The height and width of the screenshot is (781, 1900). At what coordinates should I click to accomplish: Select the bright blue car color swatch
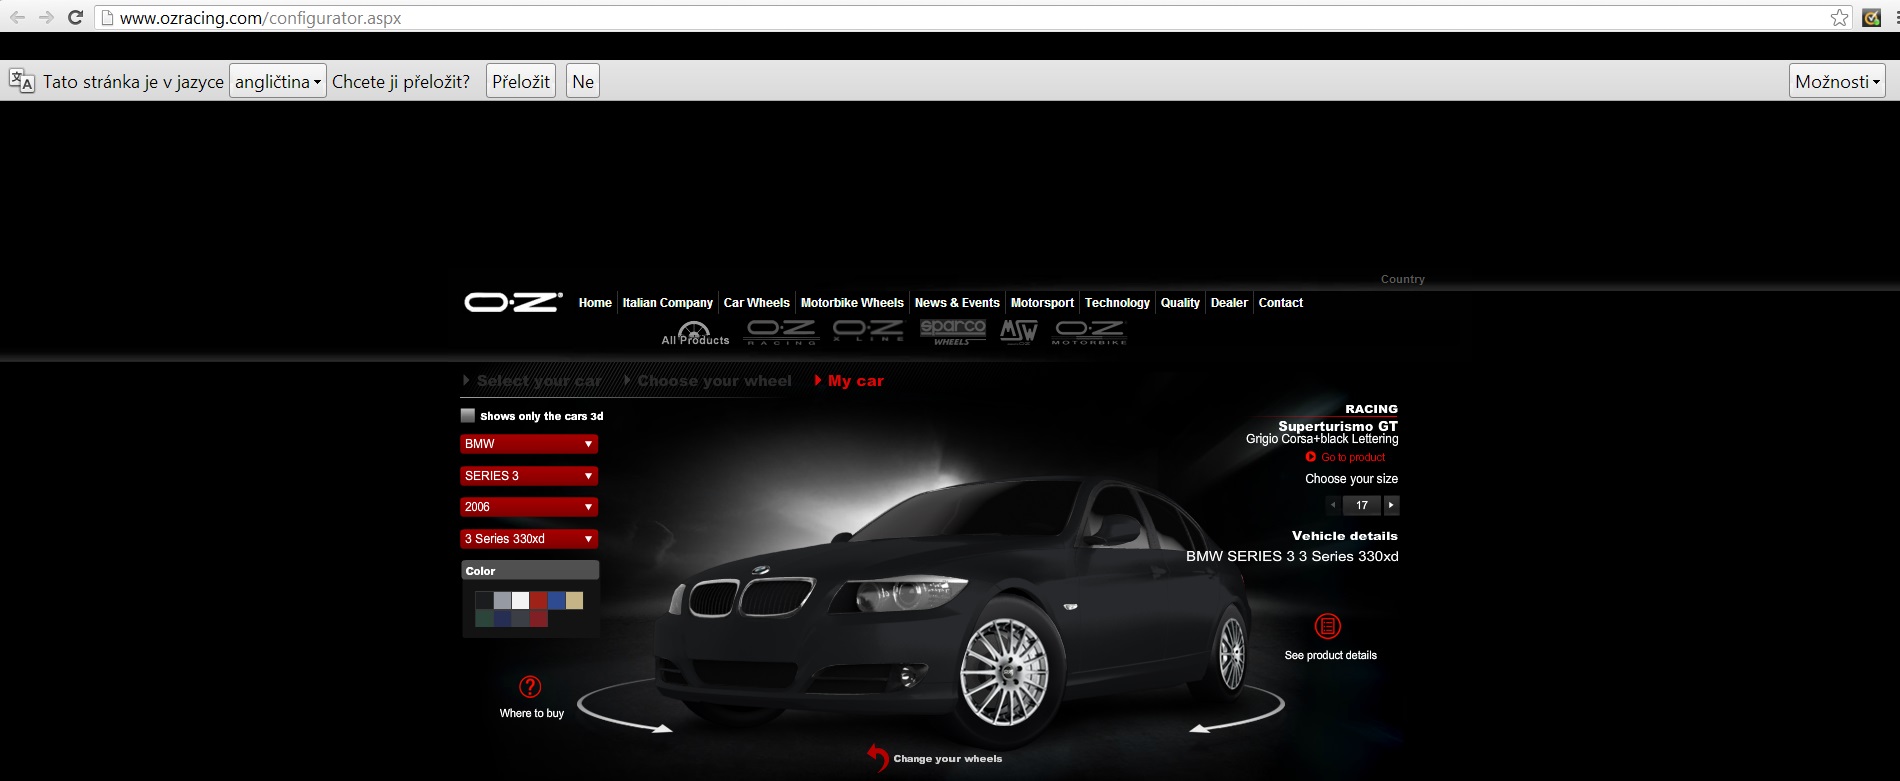click(x=556, y=600)
